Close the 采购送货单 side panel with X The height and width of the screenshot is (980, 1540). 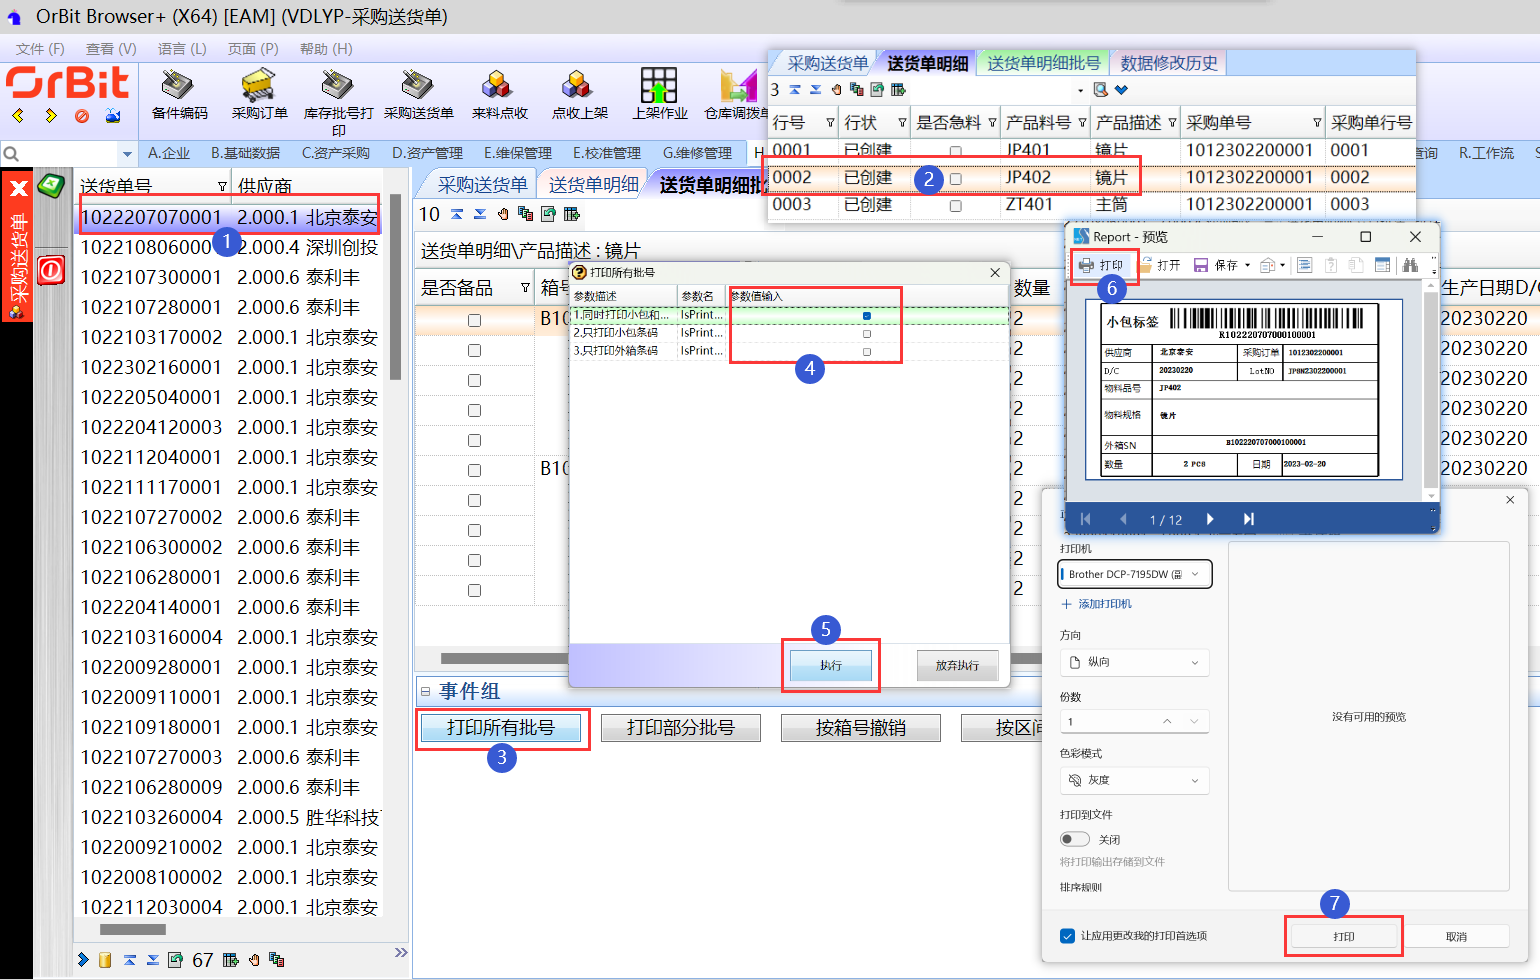tap(18, 188)
